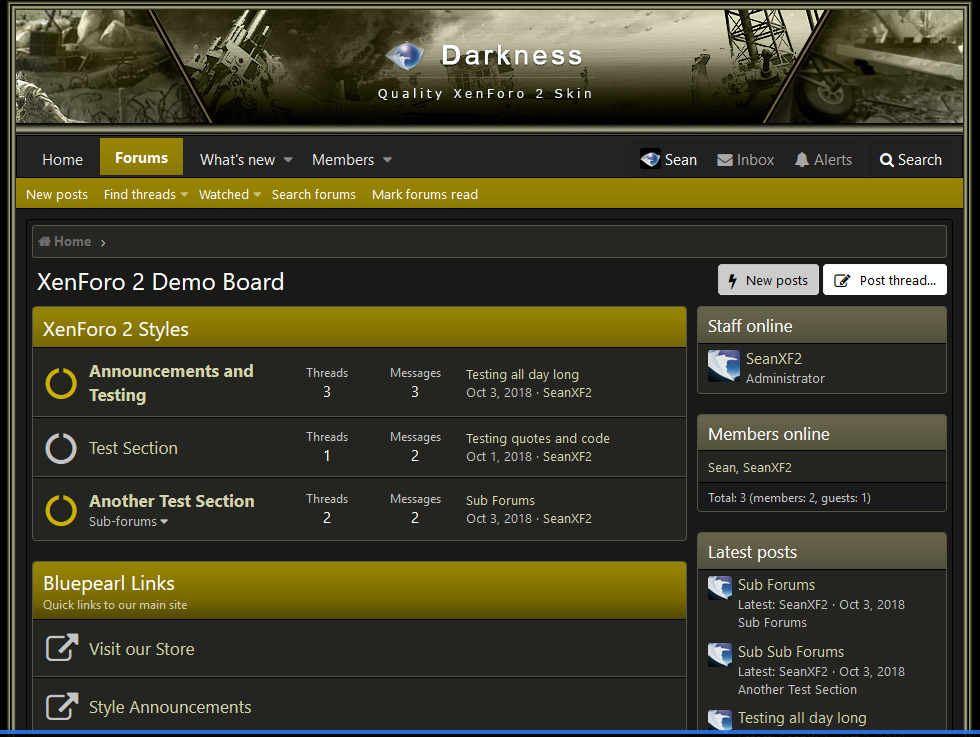
Task: Click the Search magnifier icon
Action: [886, 160]
